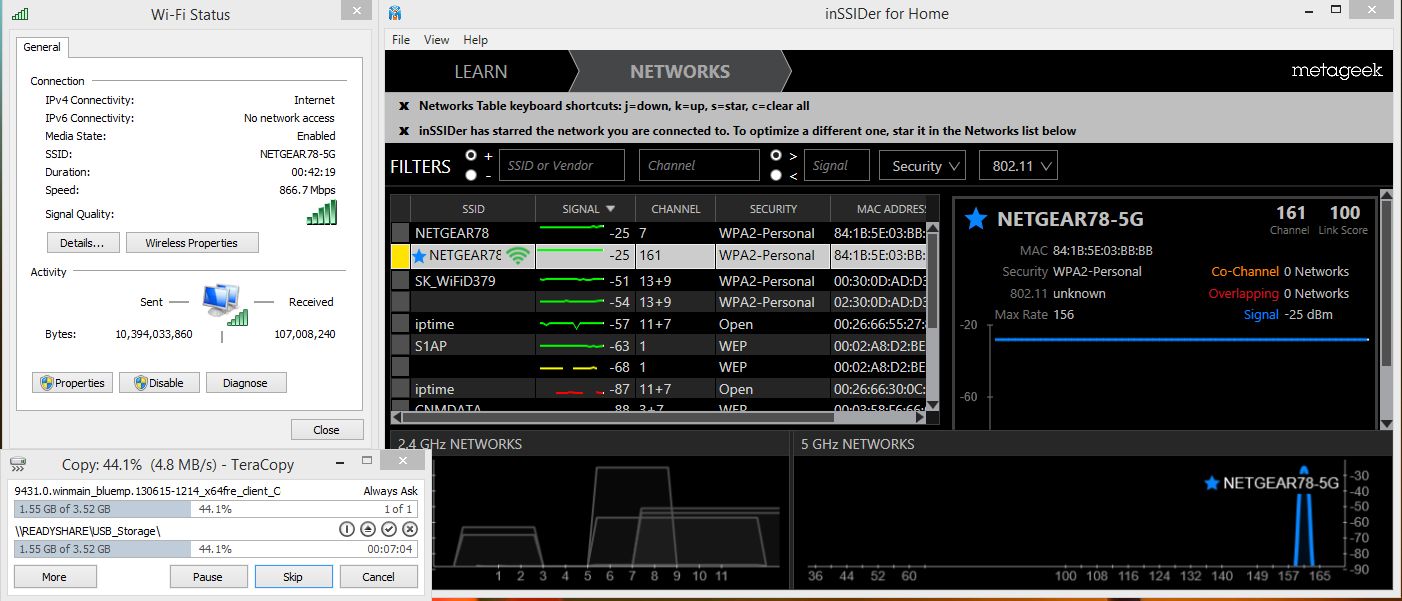Screen dimensions: 1402x601
Task: Close the Wi-Fi Status dialog via Close button
Action: pos(327,430)
